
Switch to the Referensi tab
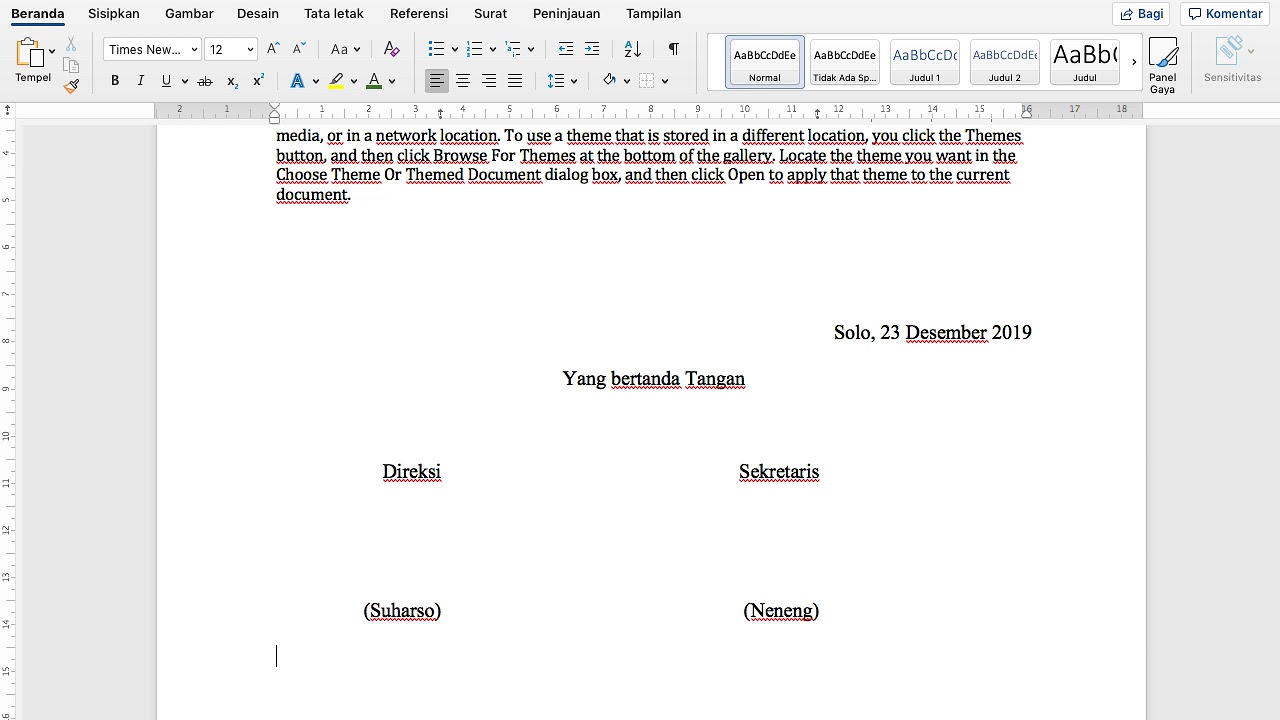coord(419,14)
